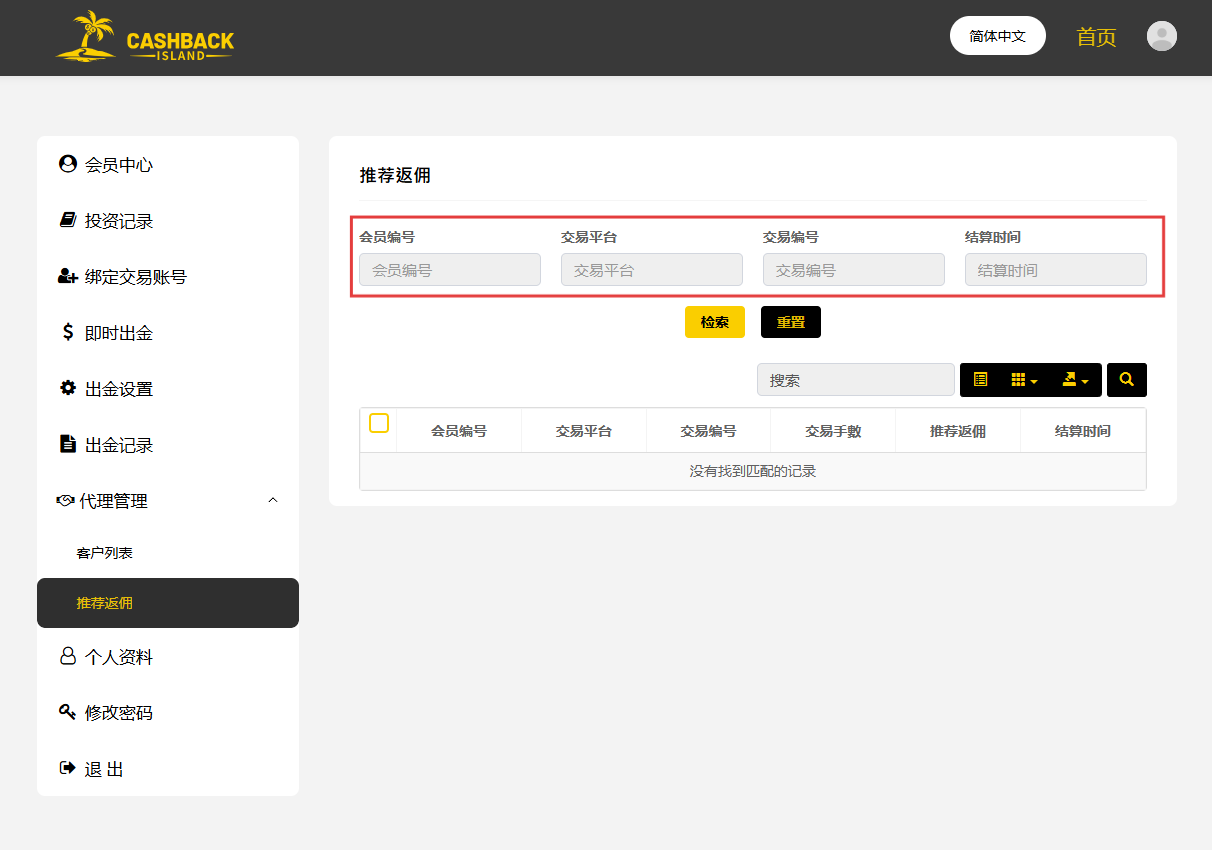1212x850 pixels.
Task: Click the yellow 检索 button
Action: click(x=715, y=322)
